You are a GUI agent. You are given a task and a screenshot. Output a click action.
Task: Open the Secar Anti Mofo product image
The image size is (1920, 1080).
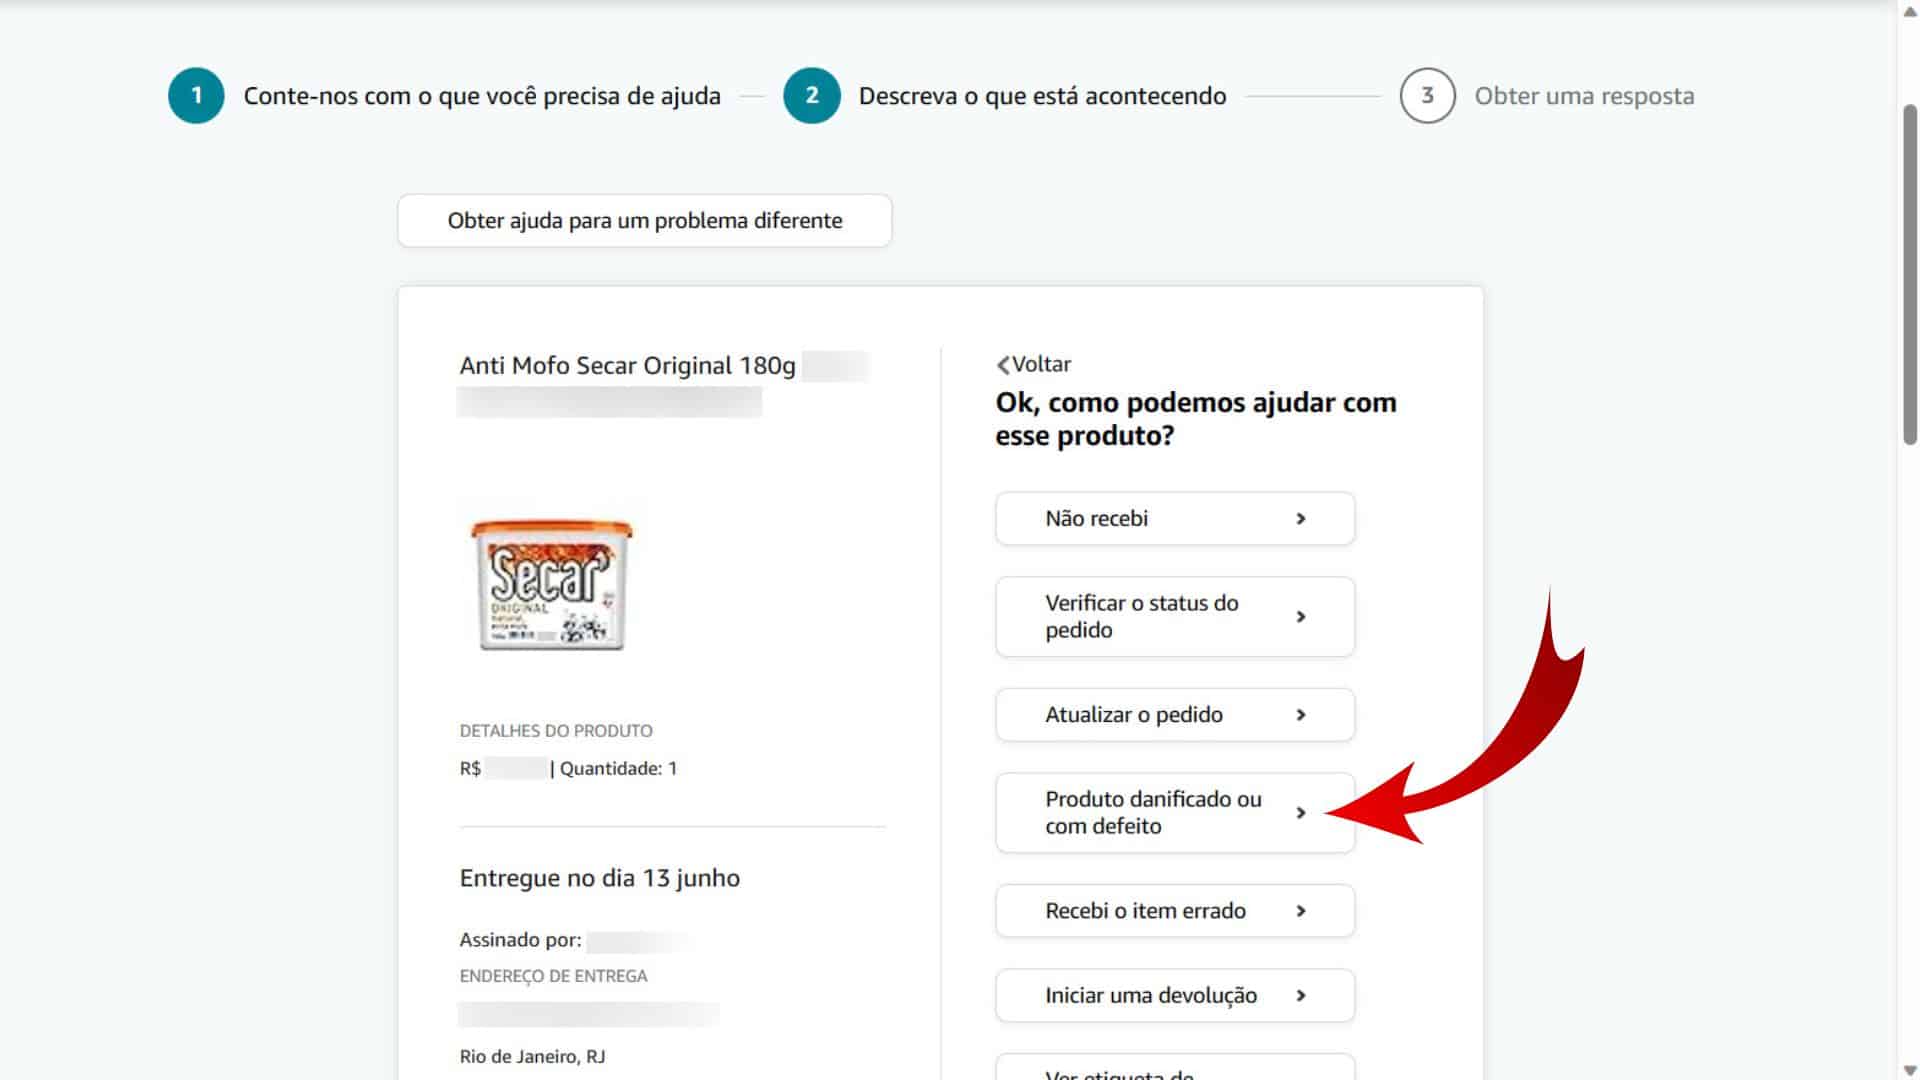(552, 584)
